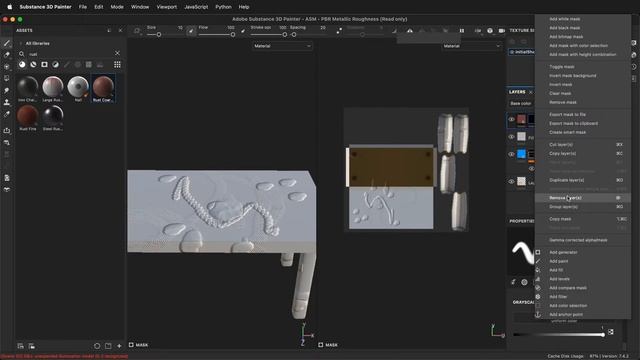Choose Add generator in context menu
640x360 pixels.
pyautogui.click(x=583, y=252)
